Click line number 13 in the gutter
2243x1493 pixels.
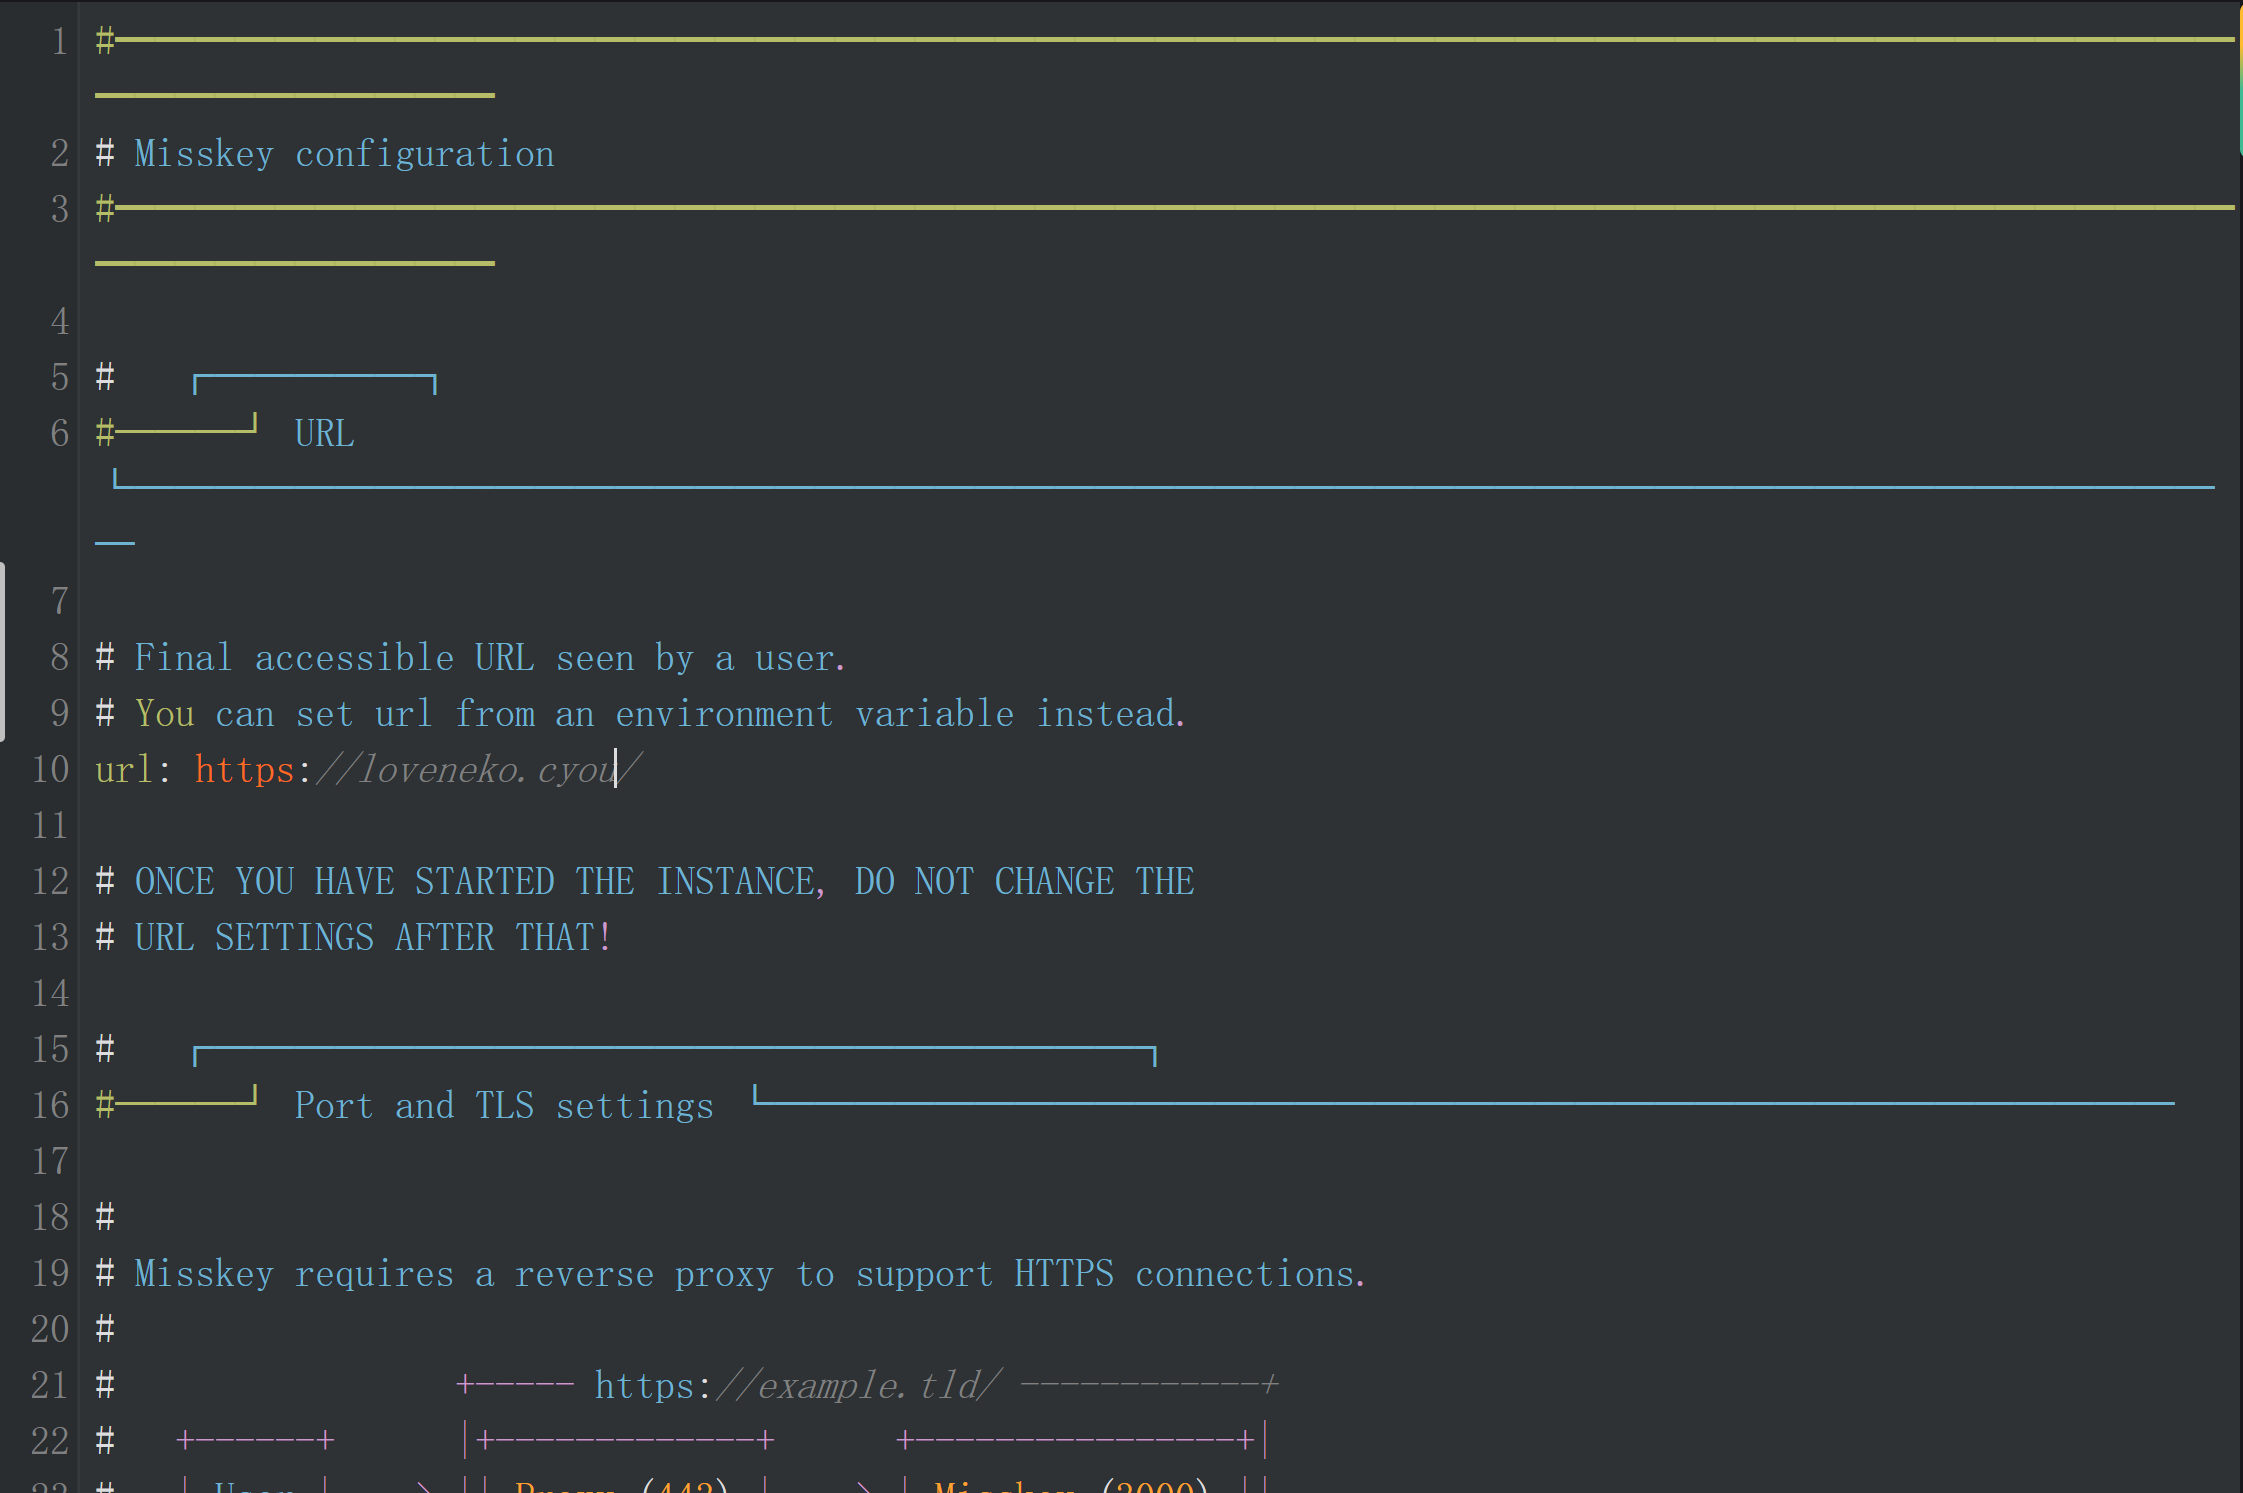(x=50, y=937)
